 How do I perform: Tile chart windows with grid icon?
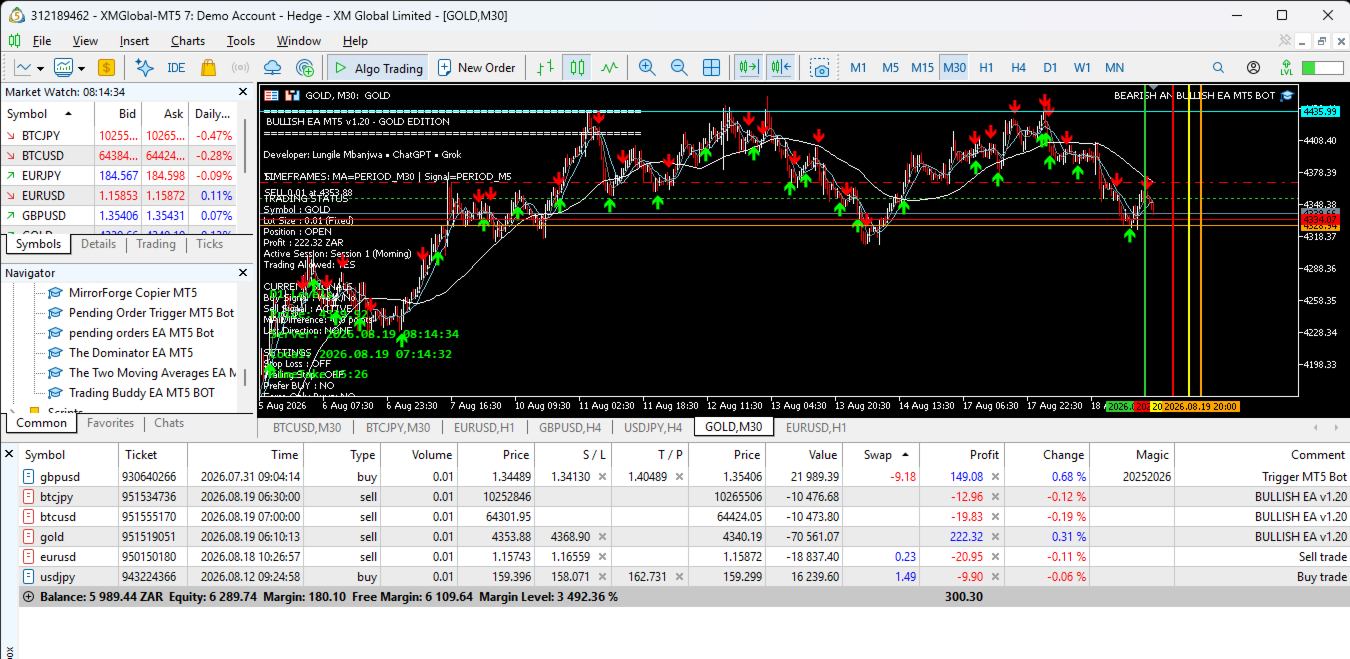pyautogui.click(x=712, y=68)
